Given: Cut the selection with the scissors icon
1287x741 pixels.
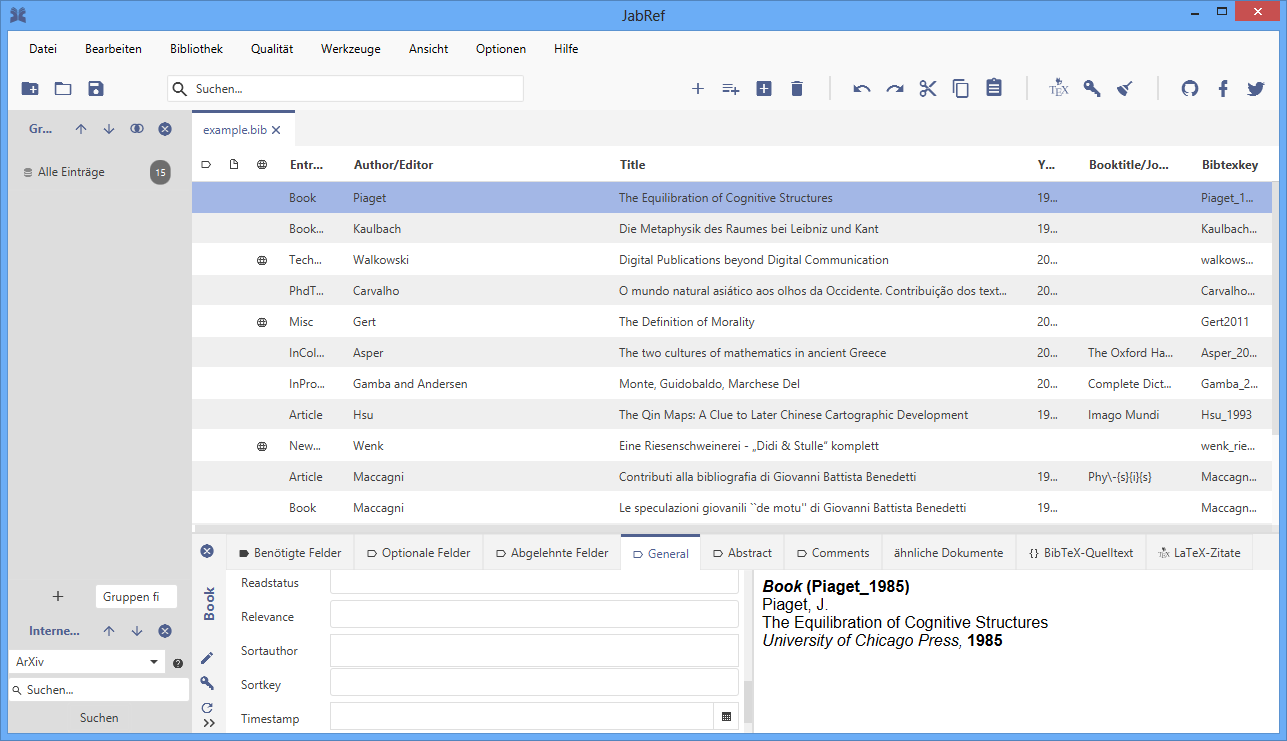Looking at the screenshot, I should (928, 88).
